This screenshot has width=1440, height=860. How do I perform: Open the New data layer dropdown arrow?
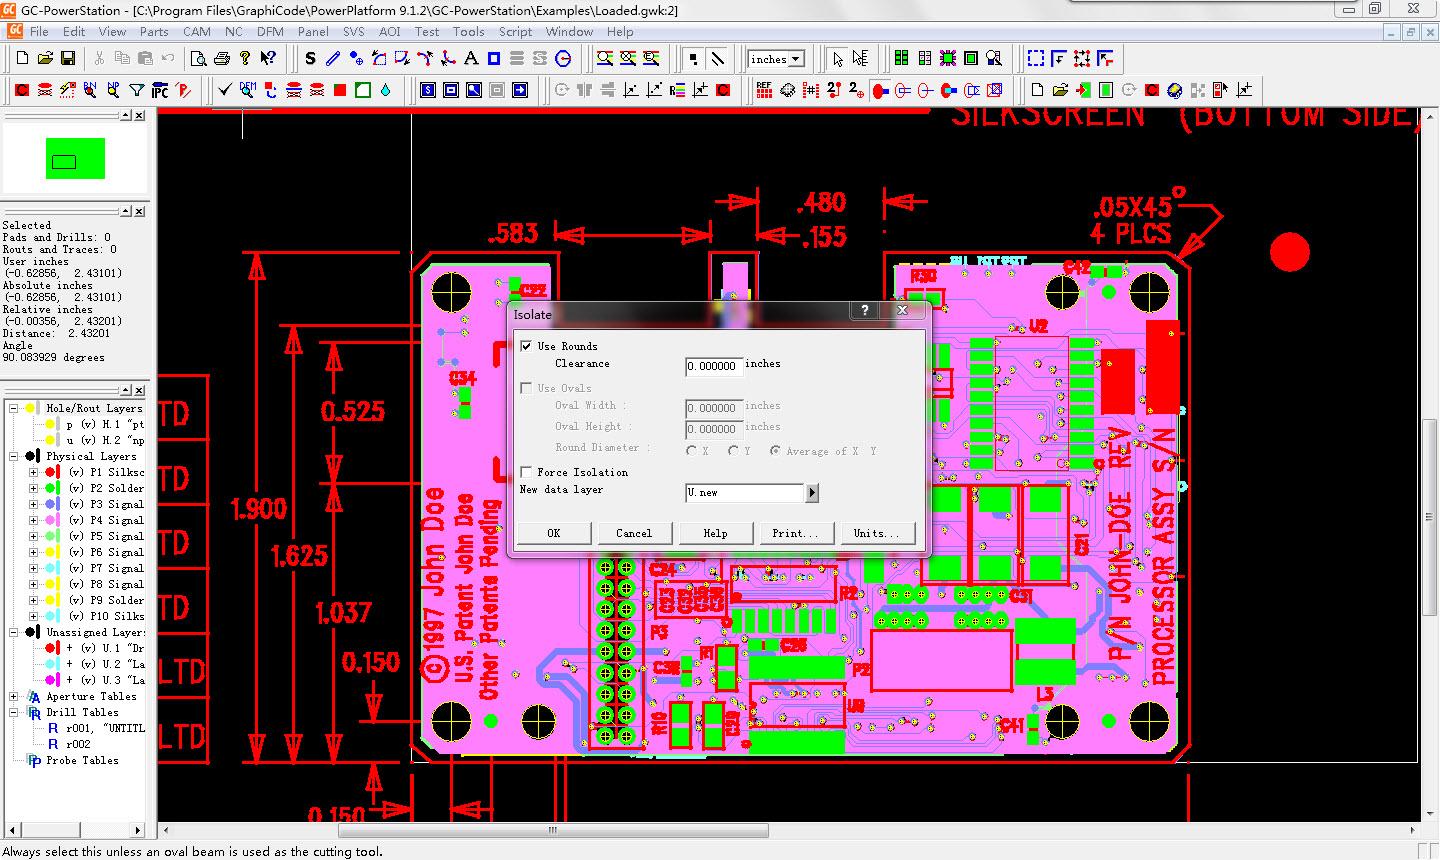click(812, 493)
